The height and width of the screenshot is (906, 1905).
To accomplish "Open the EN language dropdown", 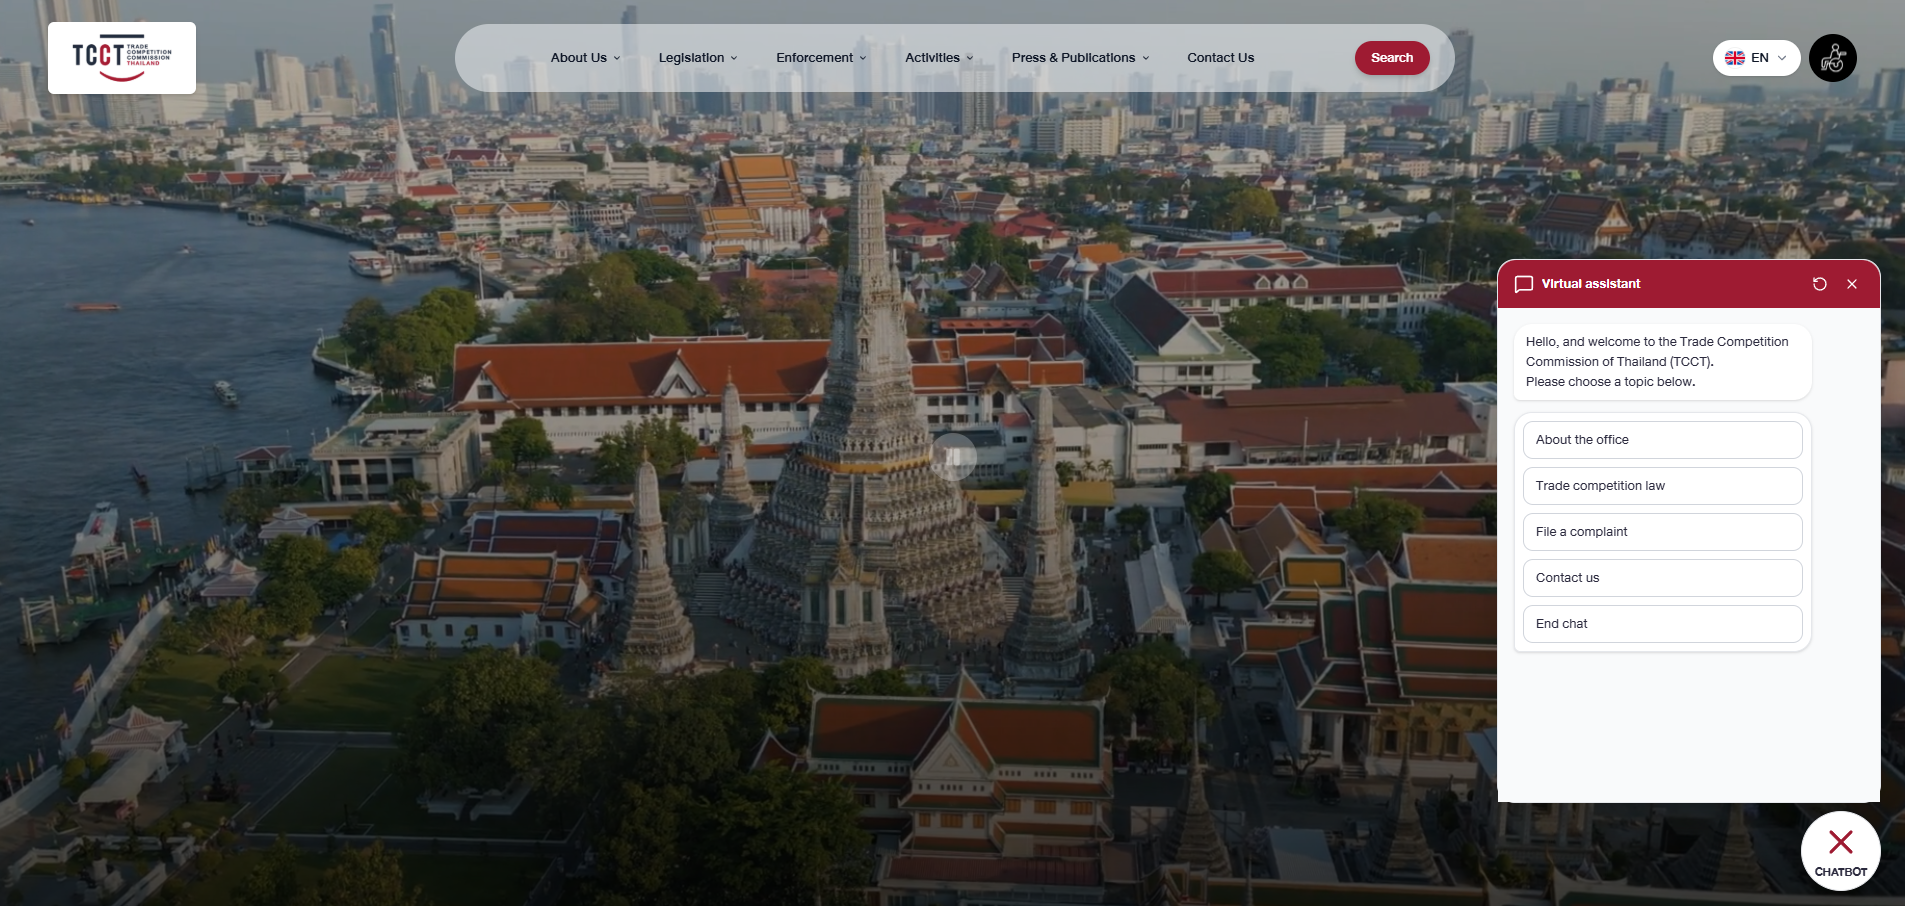I will [x=1757, y=58].
